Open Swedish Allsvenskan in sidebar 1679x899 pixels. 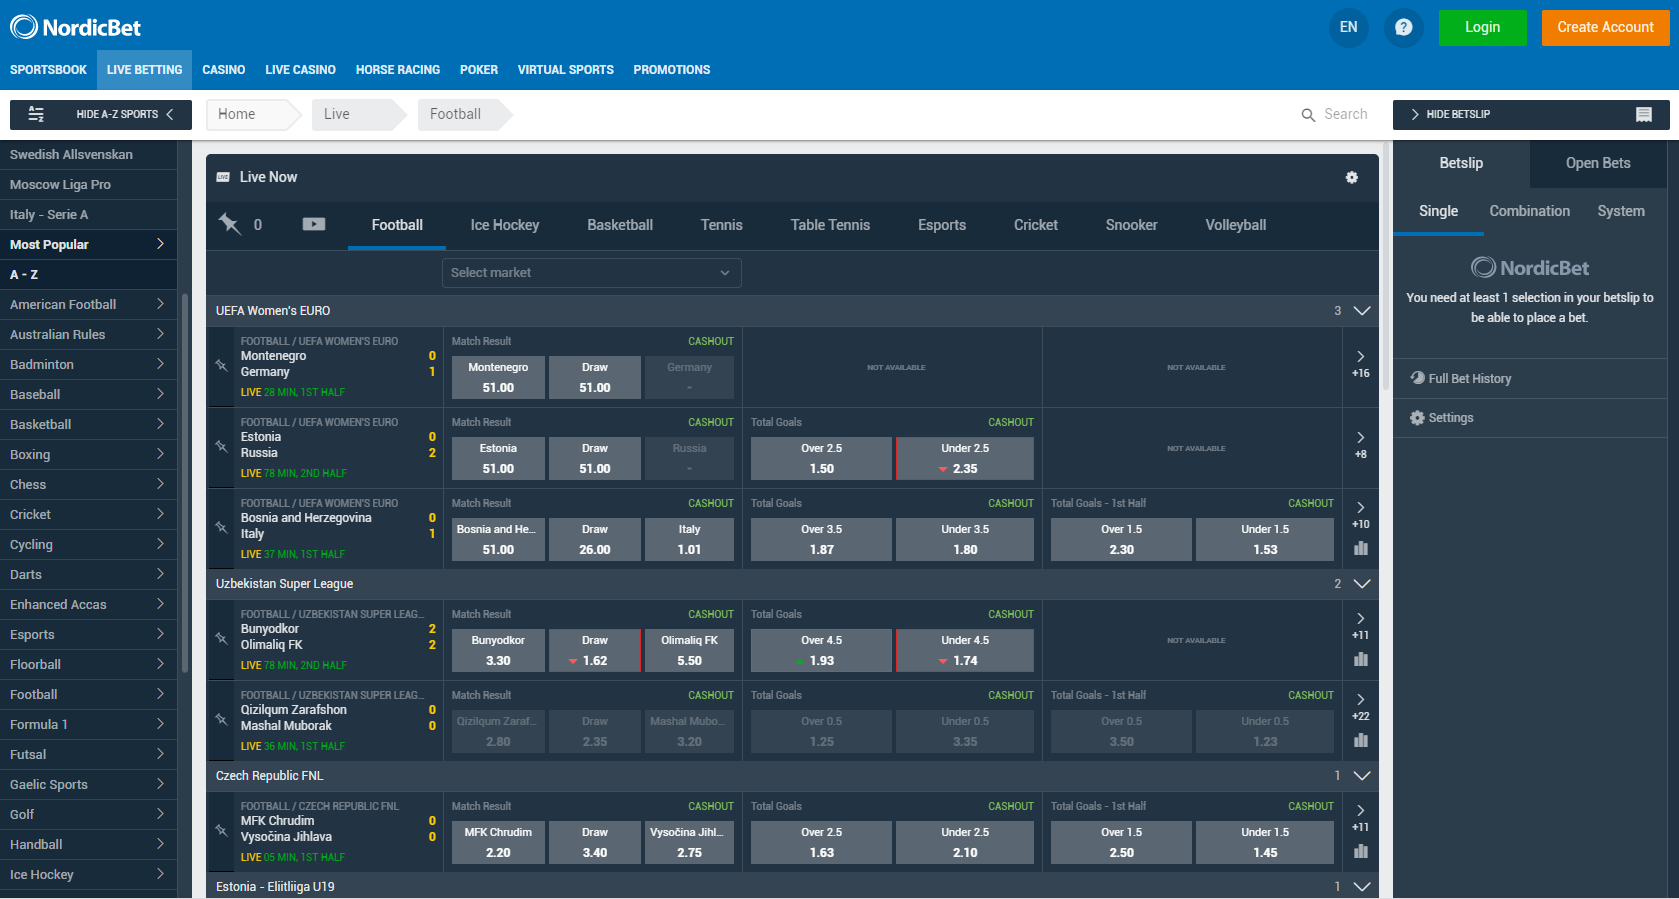[x=88, y=155]
